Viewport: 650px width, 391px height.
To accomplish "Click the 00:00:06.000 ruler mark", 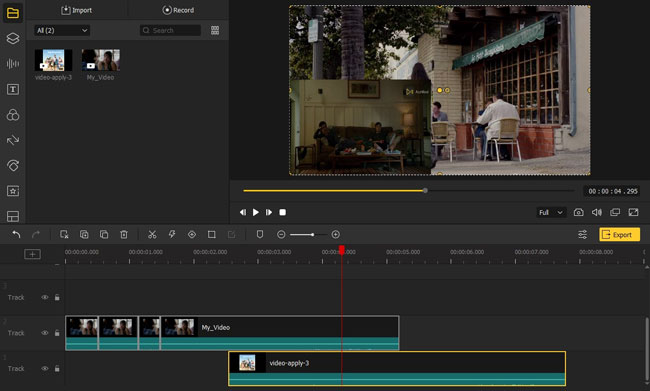I will 467,252.
